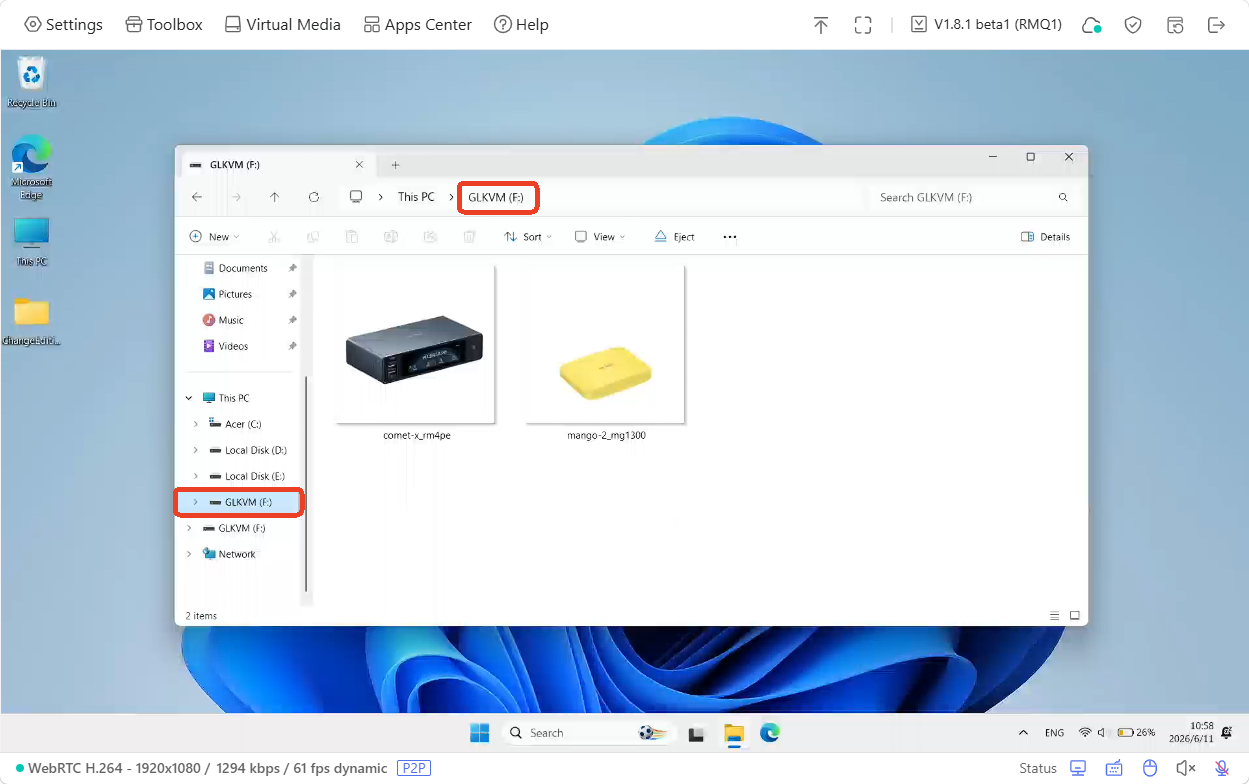Open the Help menu

point(521,25)
